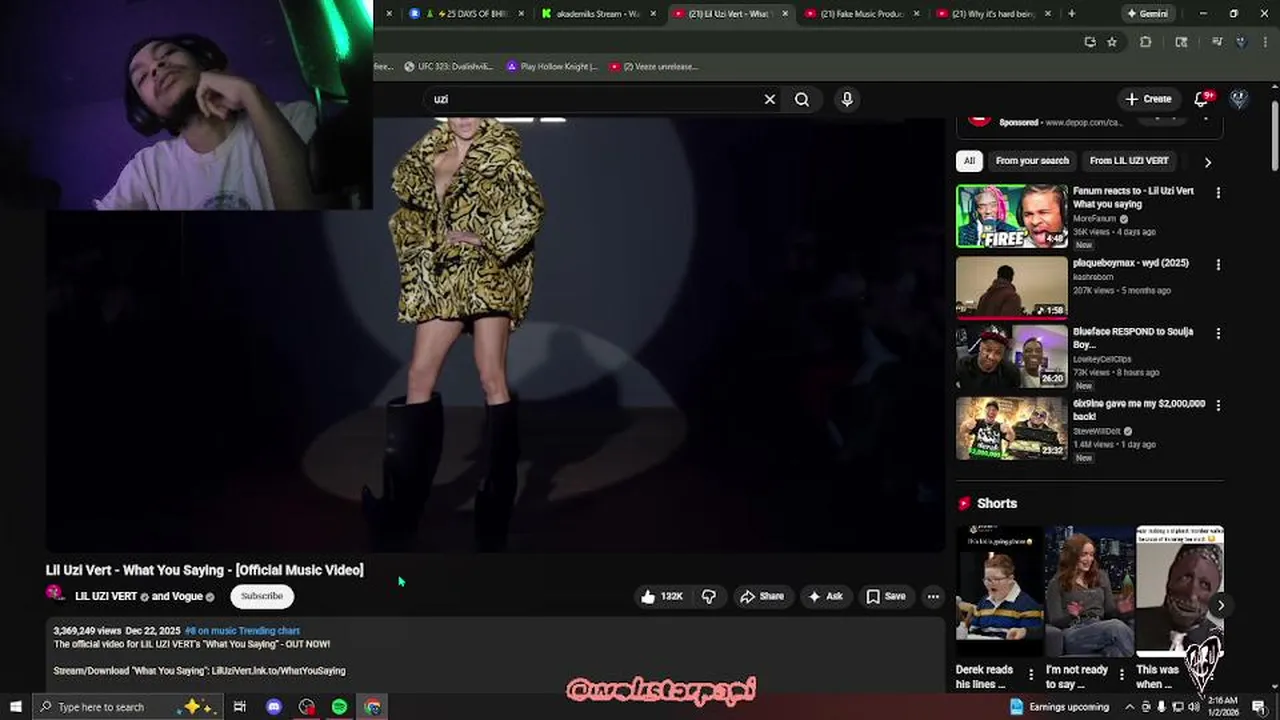Open options for Derek reads short
This screenshot has width=1280, height=720.
(x=1031, y=674)
